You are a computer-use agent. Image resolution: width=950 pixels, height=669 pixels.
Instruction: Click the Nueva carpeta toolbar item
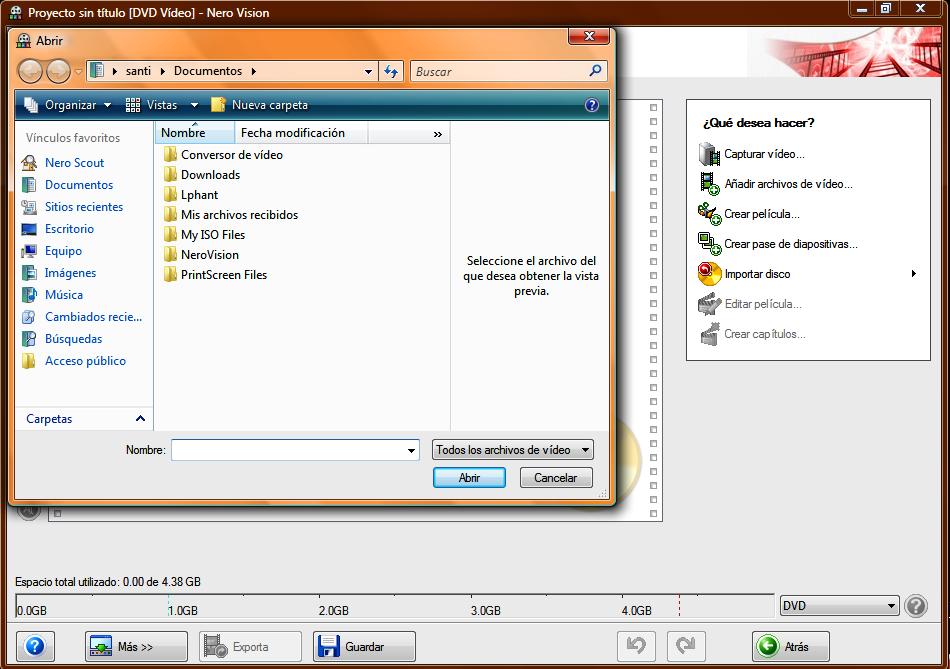point(259,105)
